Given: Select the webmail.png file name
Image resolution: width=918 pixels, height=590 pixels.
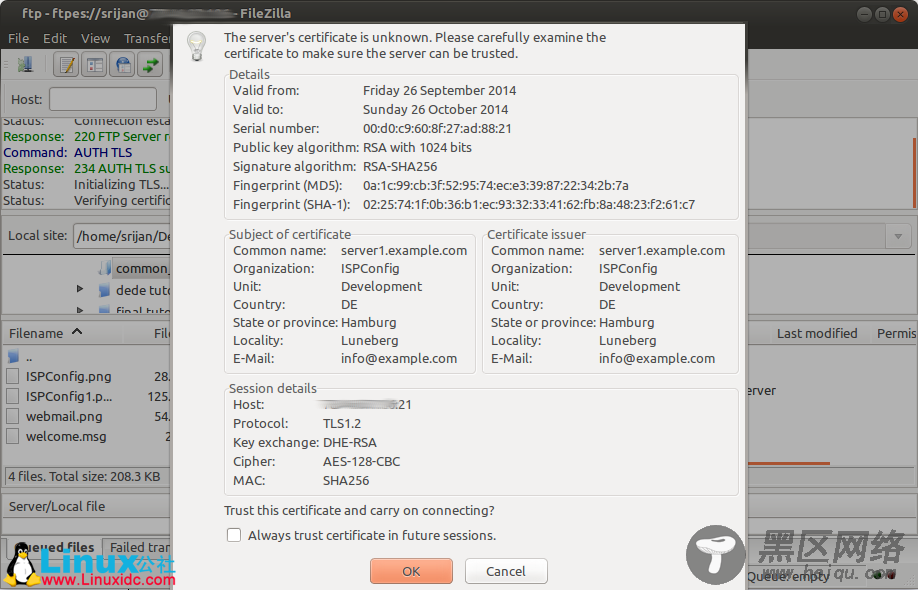Looking at the screenshot, I should (64, 416).
